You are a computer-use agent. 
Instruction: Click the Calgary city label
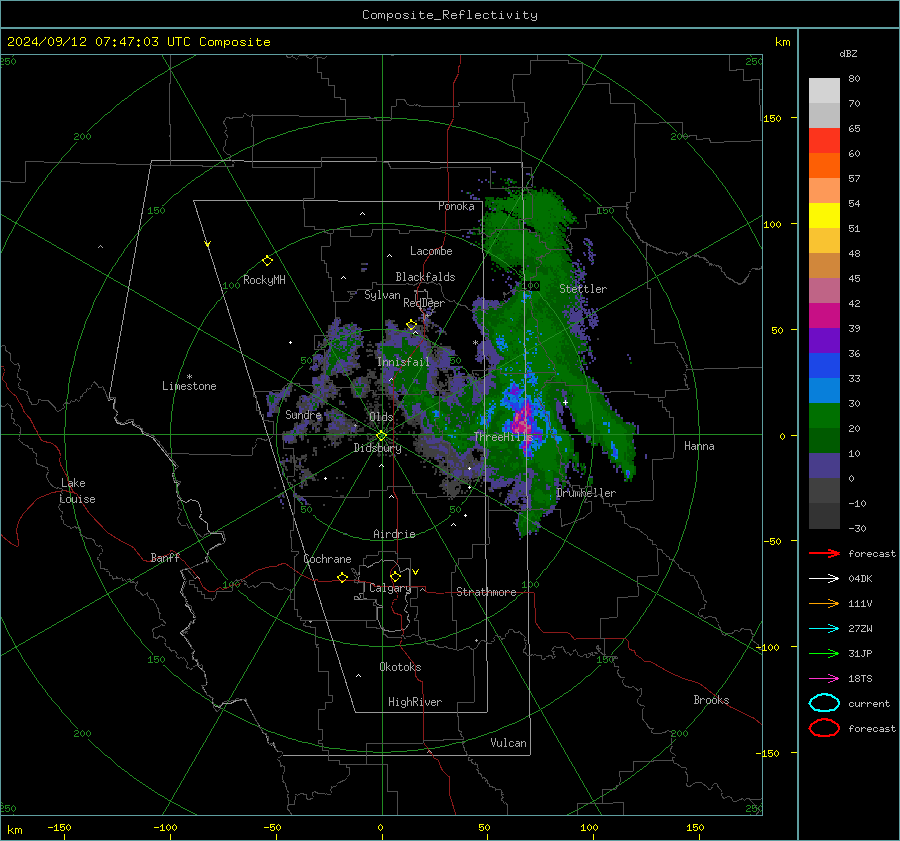[390, 588]
